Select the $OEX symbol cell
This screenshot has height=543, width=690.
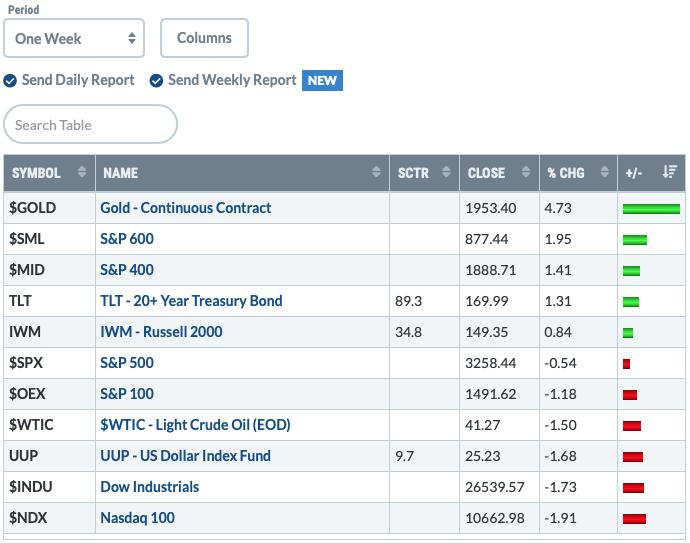[x=49, y=393]
